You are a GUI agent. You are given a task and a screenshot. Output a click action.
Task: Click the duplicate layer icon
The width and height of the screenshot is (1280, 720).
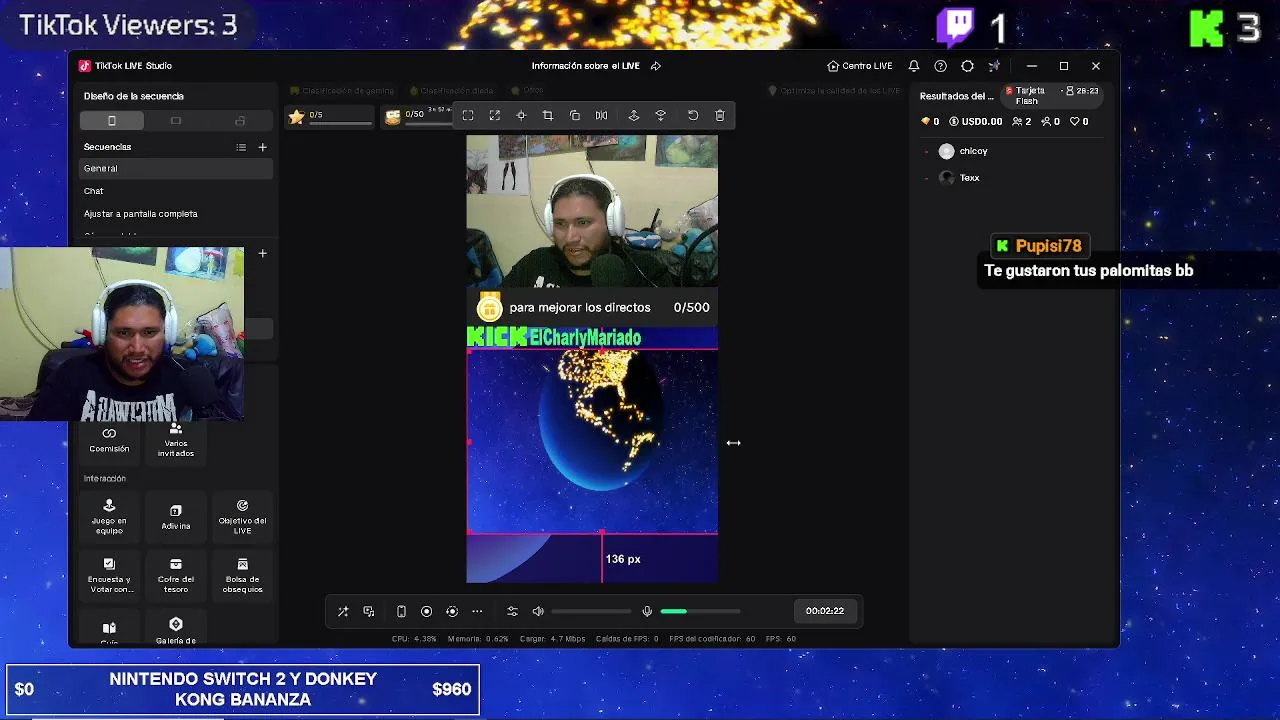point(575,116)
